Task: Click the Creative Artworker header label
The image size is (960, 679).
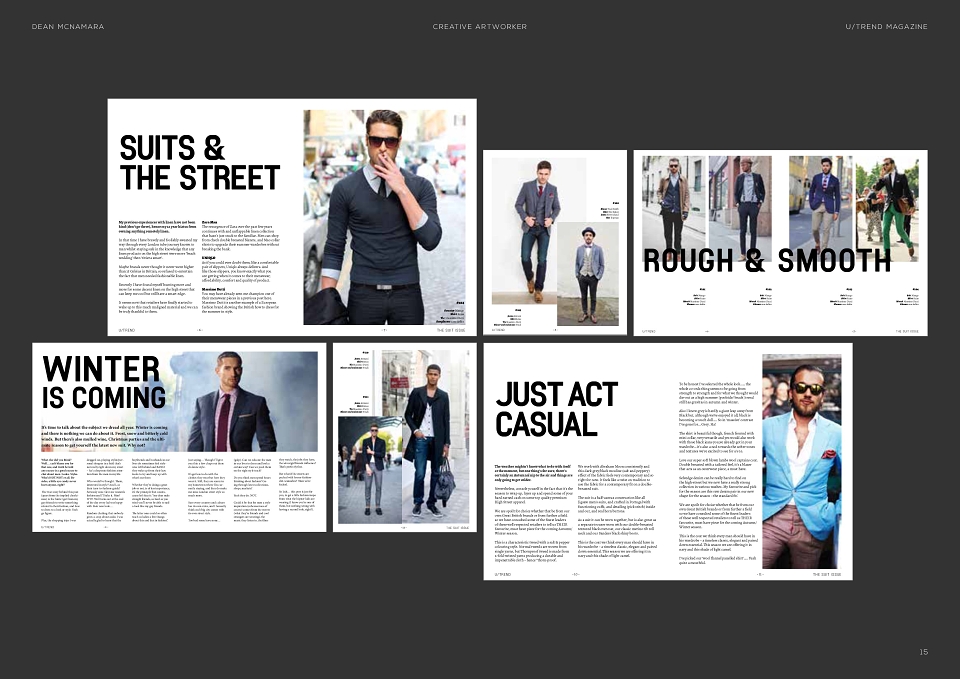Action: coord(479,26)
